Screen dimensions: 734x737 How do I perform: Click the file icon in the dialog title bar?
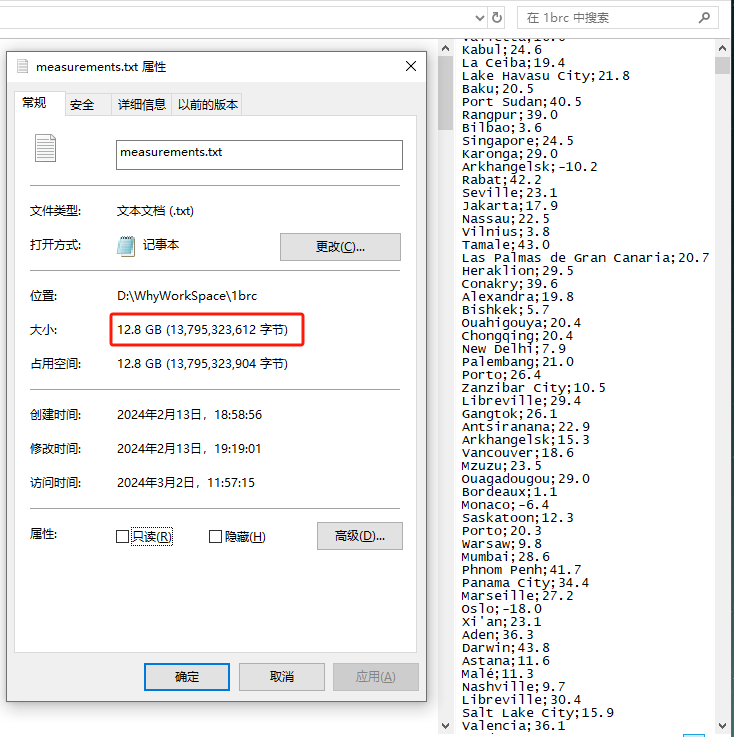[x=22, y=66]
